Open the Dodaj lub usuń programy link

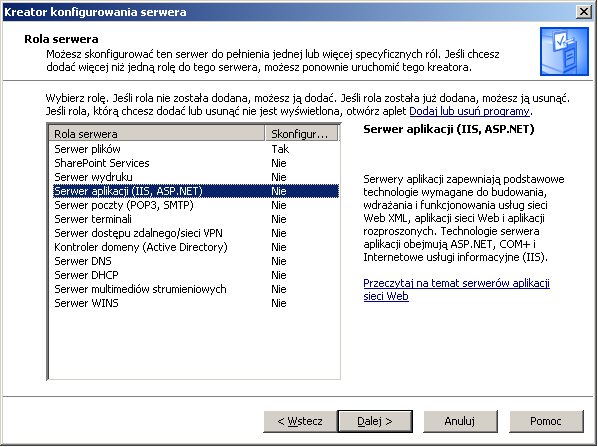click(469, 111)
